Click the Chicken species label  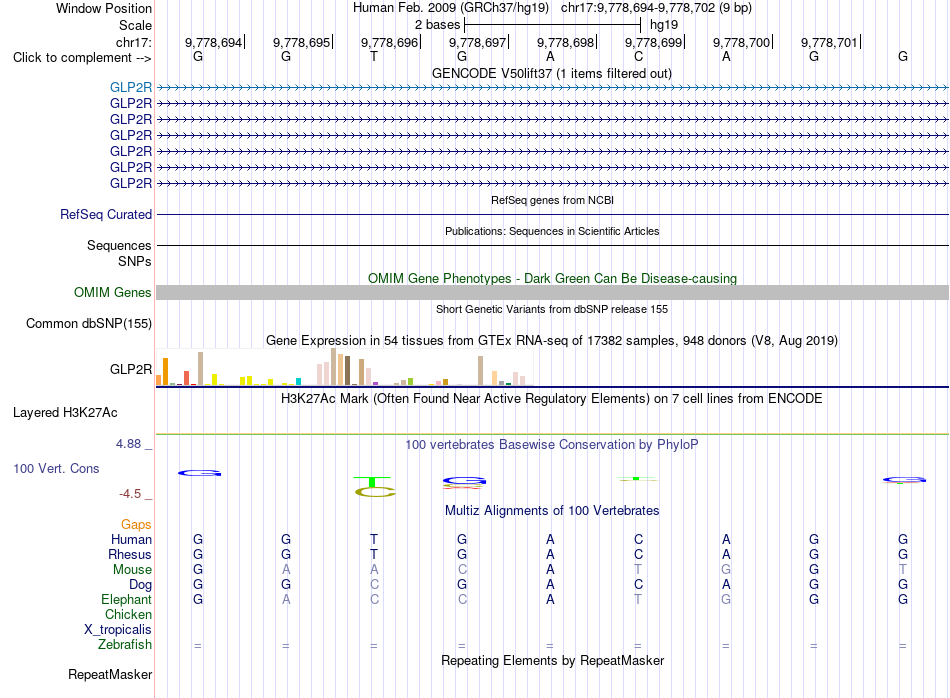[128, 614]
